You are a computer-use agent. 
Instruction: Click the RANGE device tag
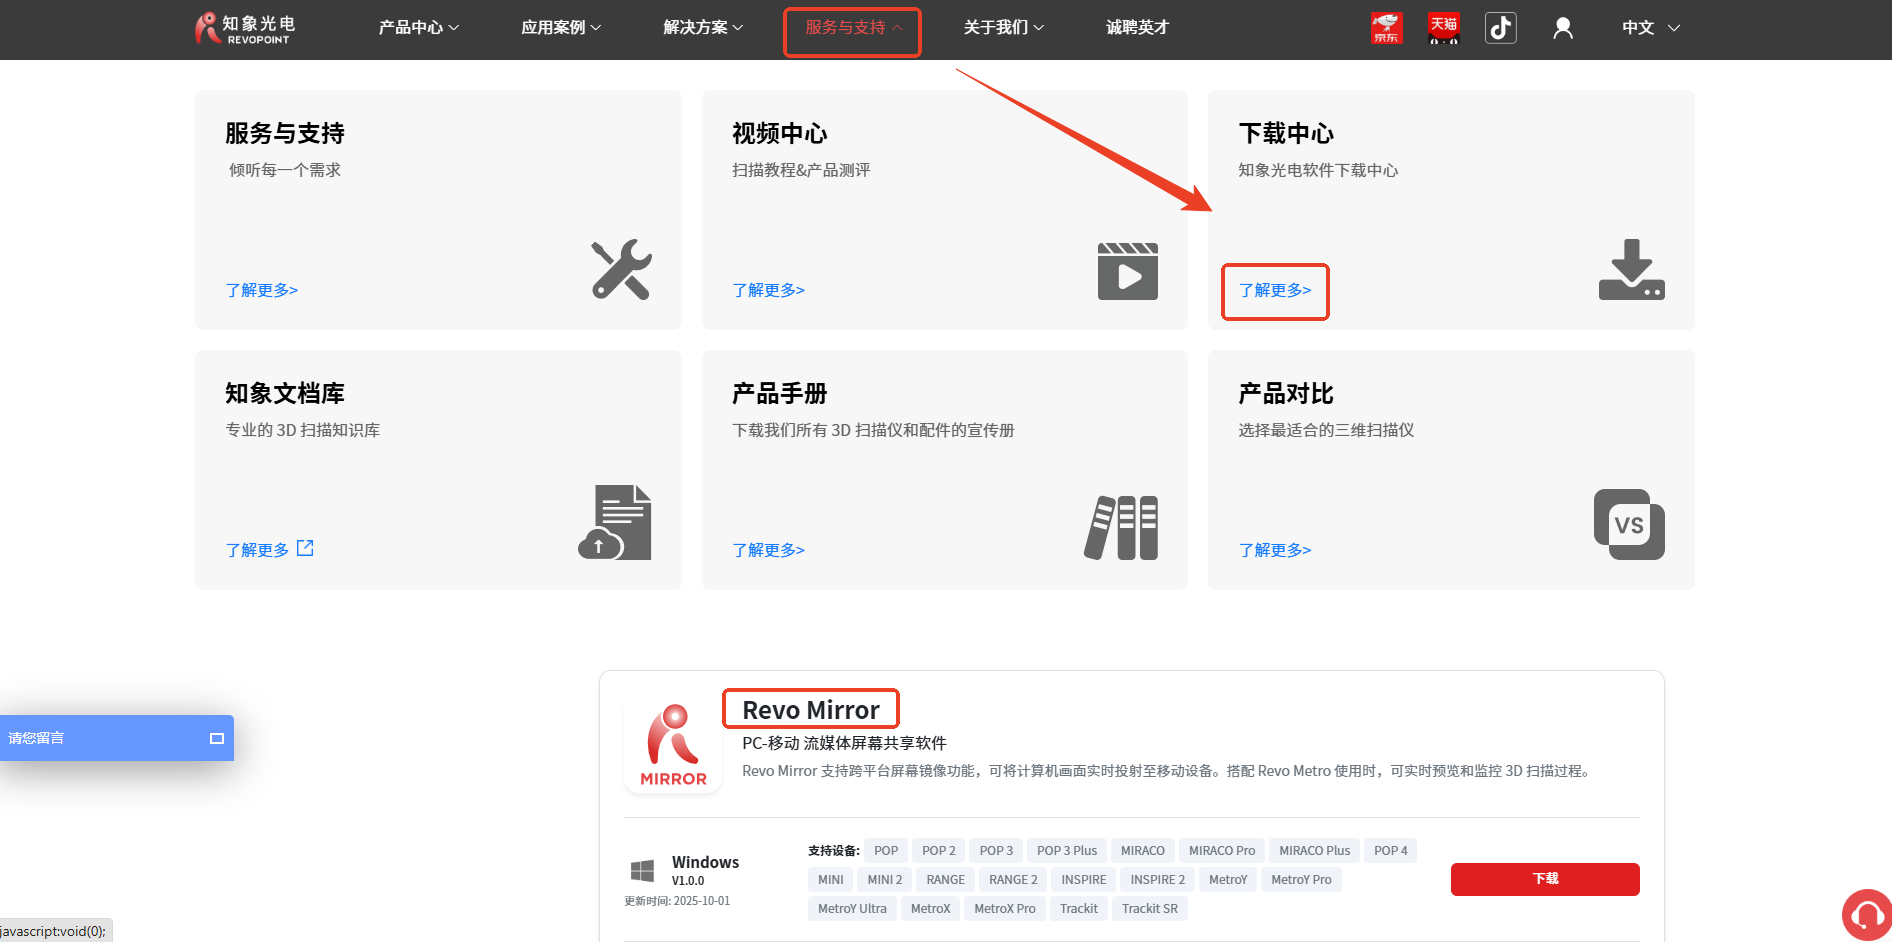tap(946, 880)
